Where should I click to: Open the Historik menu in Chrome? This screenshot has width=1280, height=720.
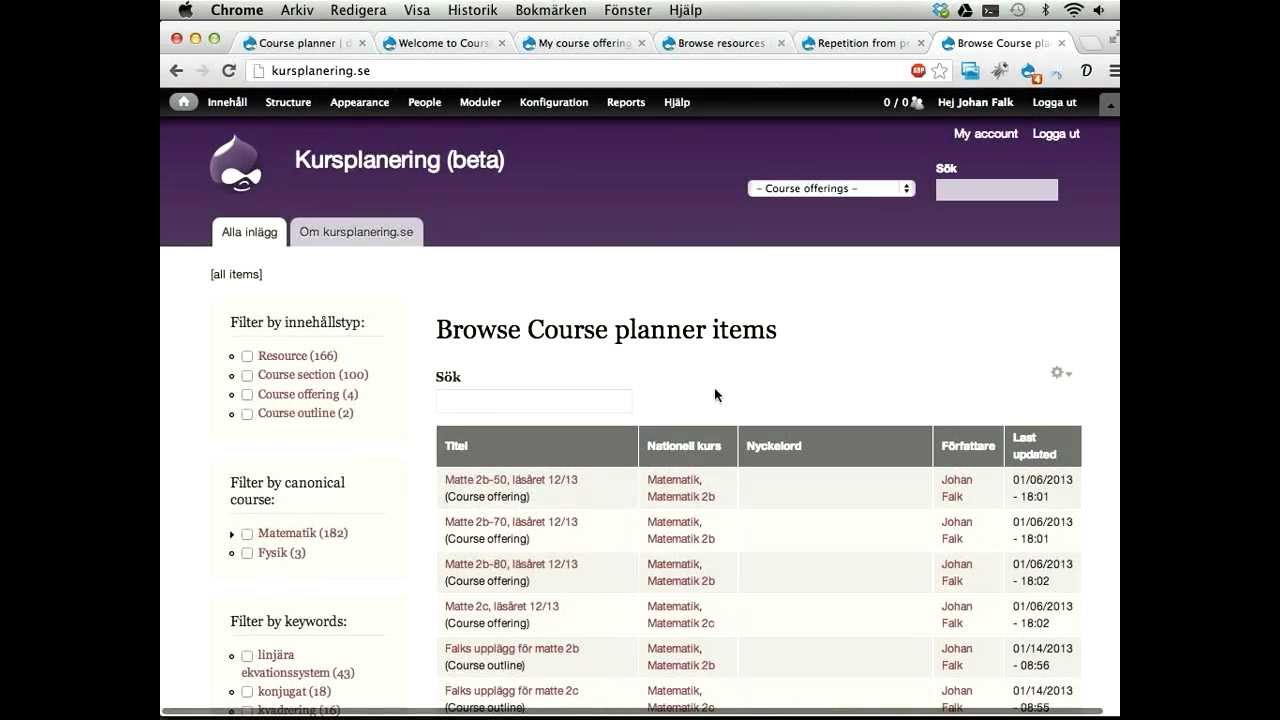[472, 10]
